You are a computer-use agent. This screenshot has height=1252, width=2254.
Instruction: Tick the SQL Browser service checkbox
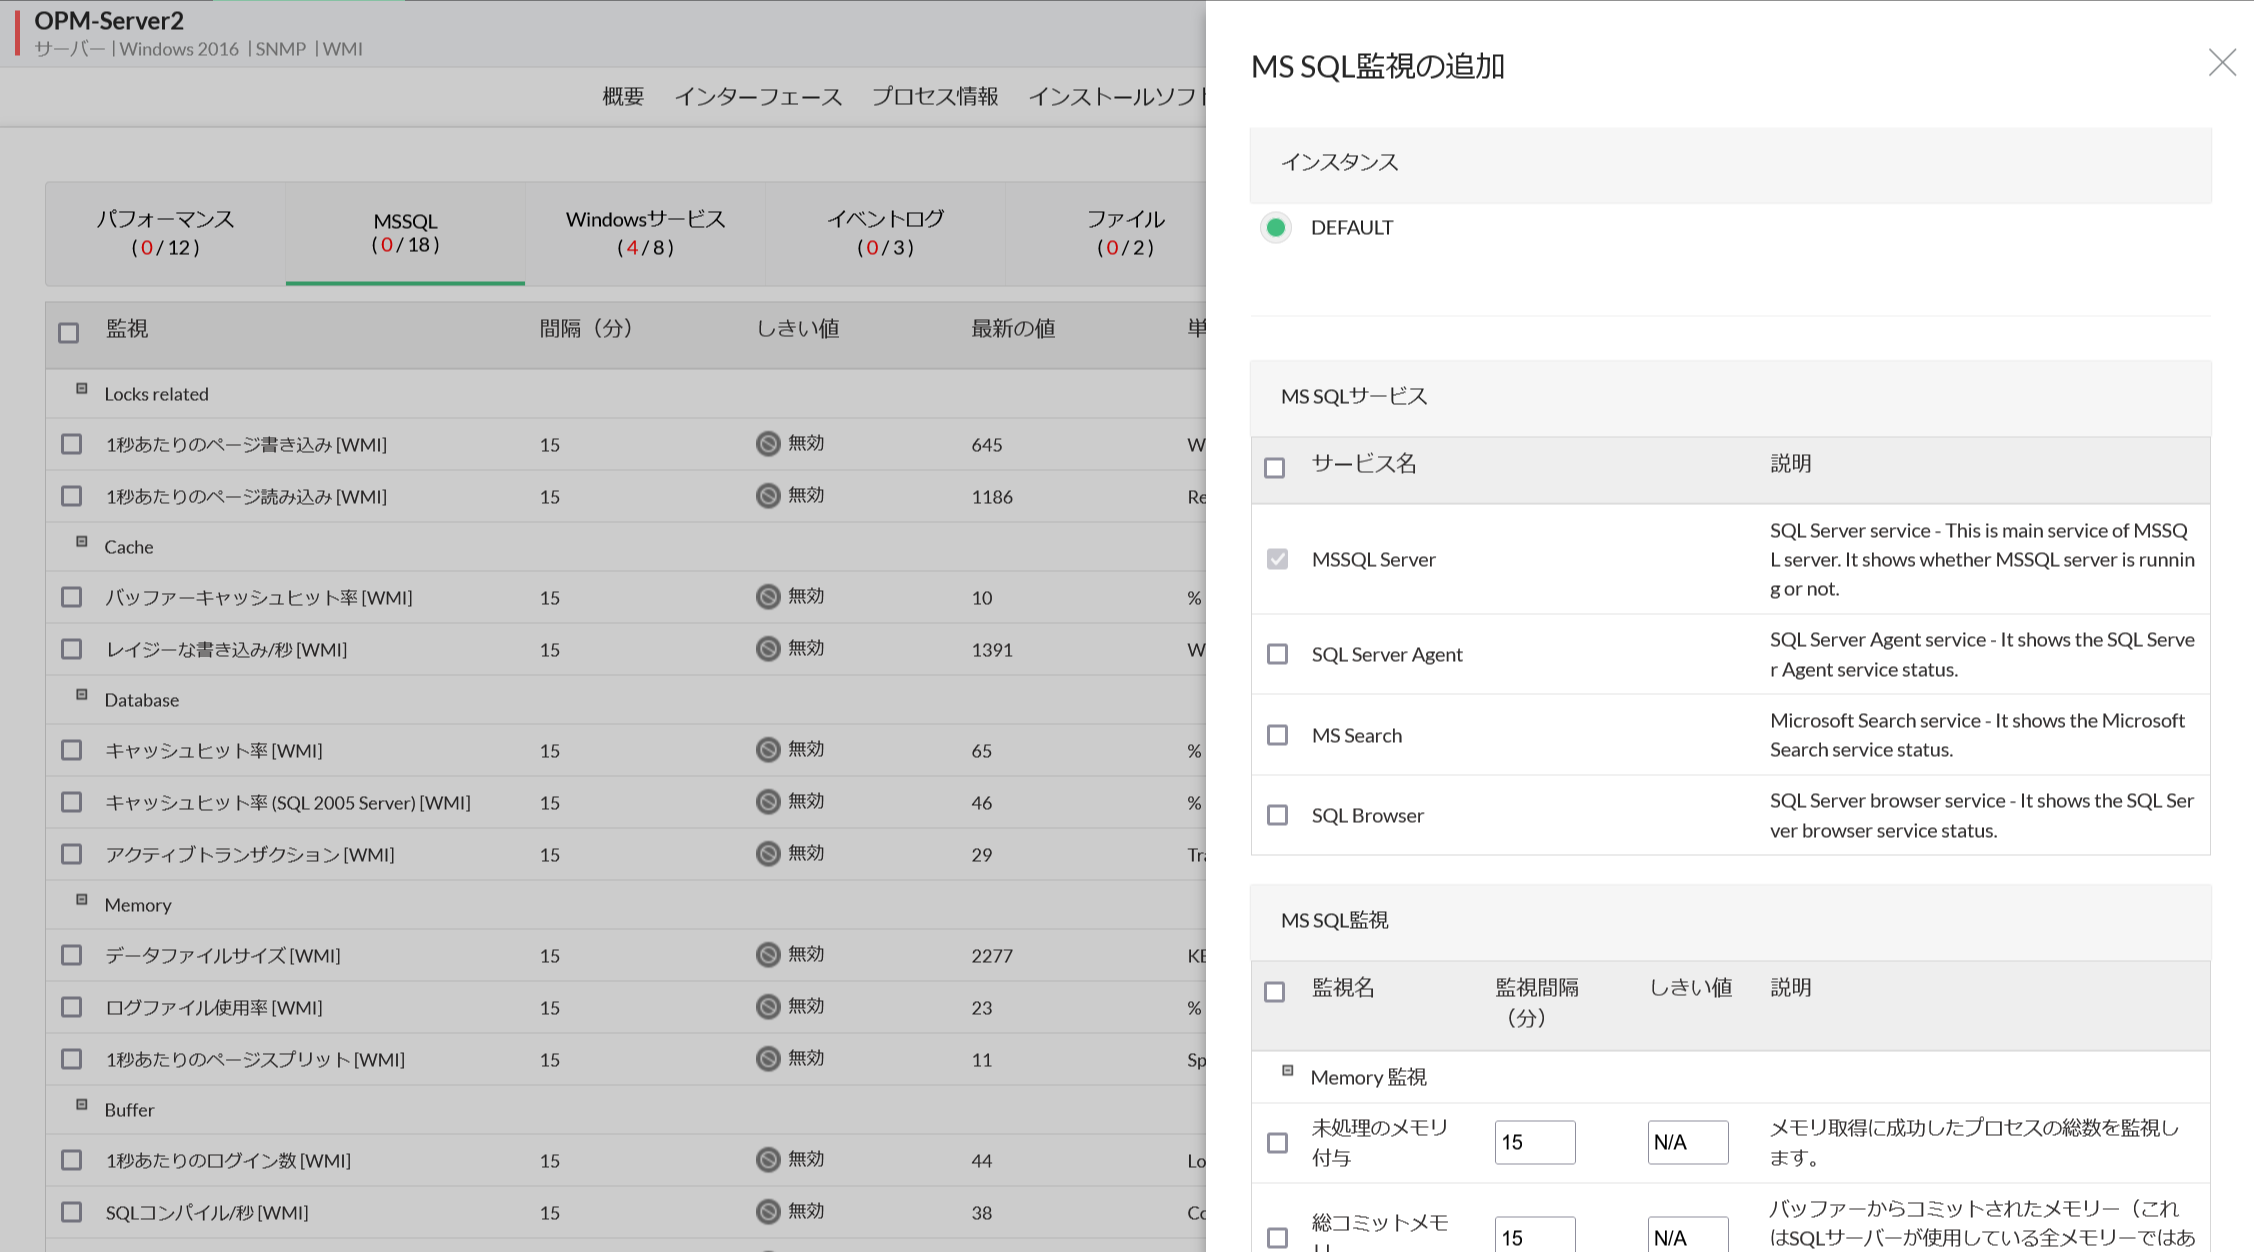(1277, 815)
